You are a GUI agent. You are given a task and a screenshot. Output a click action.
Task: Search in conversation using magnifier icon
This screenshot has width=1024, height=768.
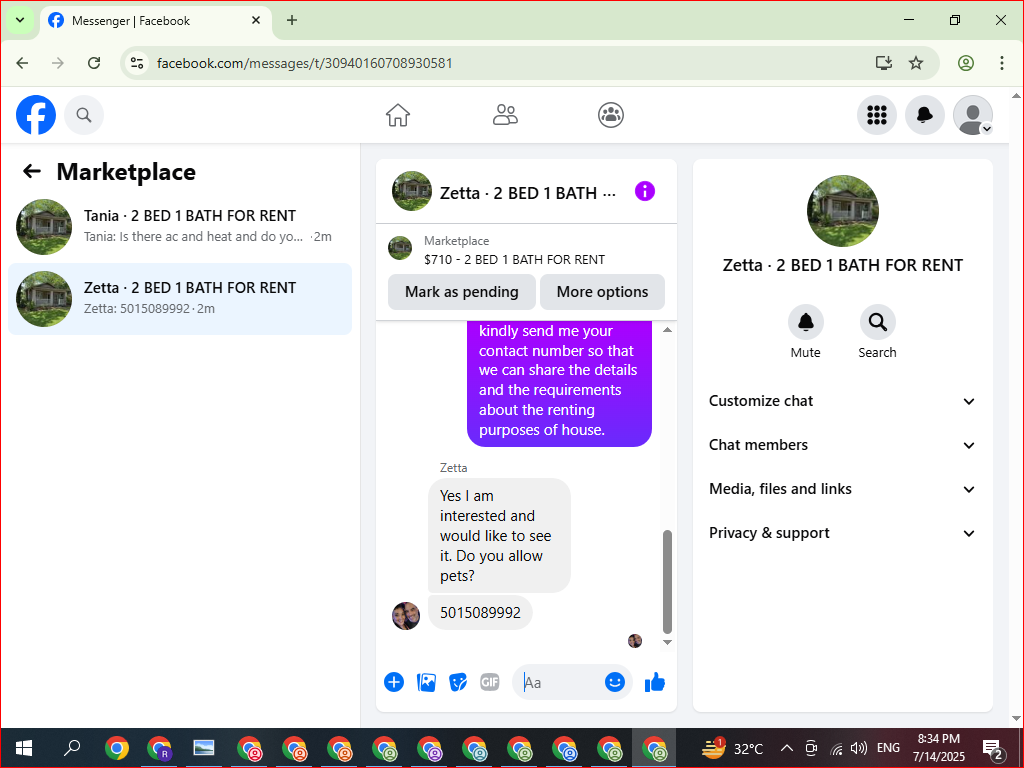pos(877,322)
